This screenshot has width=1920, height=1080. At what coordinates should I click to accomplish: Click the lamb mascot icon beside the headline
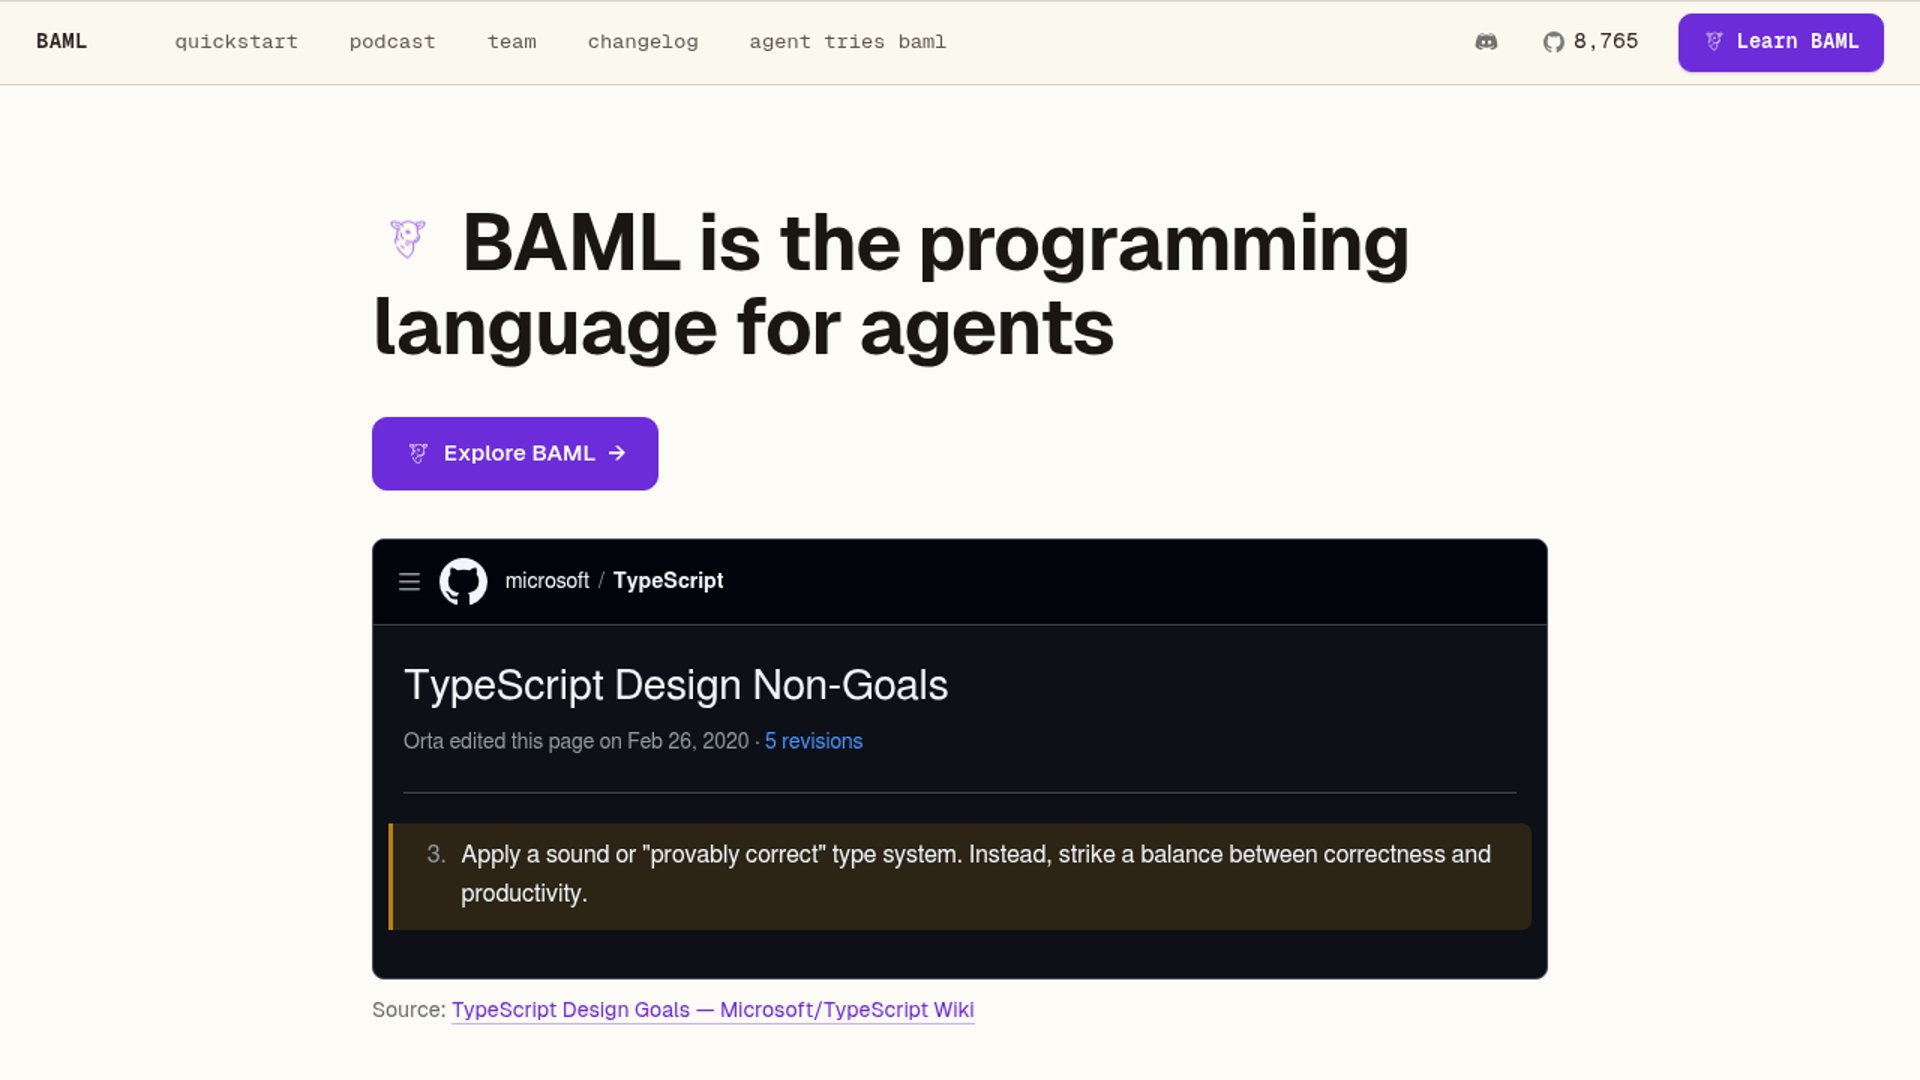tap(407, 239)
